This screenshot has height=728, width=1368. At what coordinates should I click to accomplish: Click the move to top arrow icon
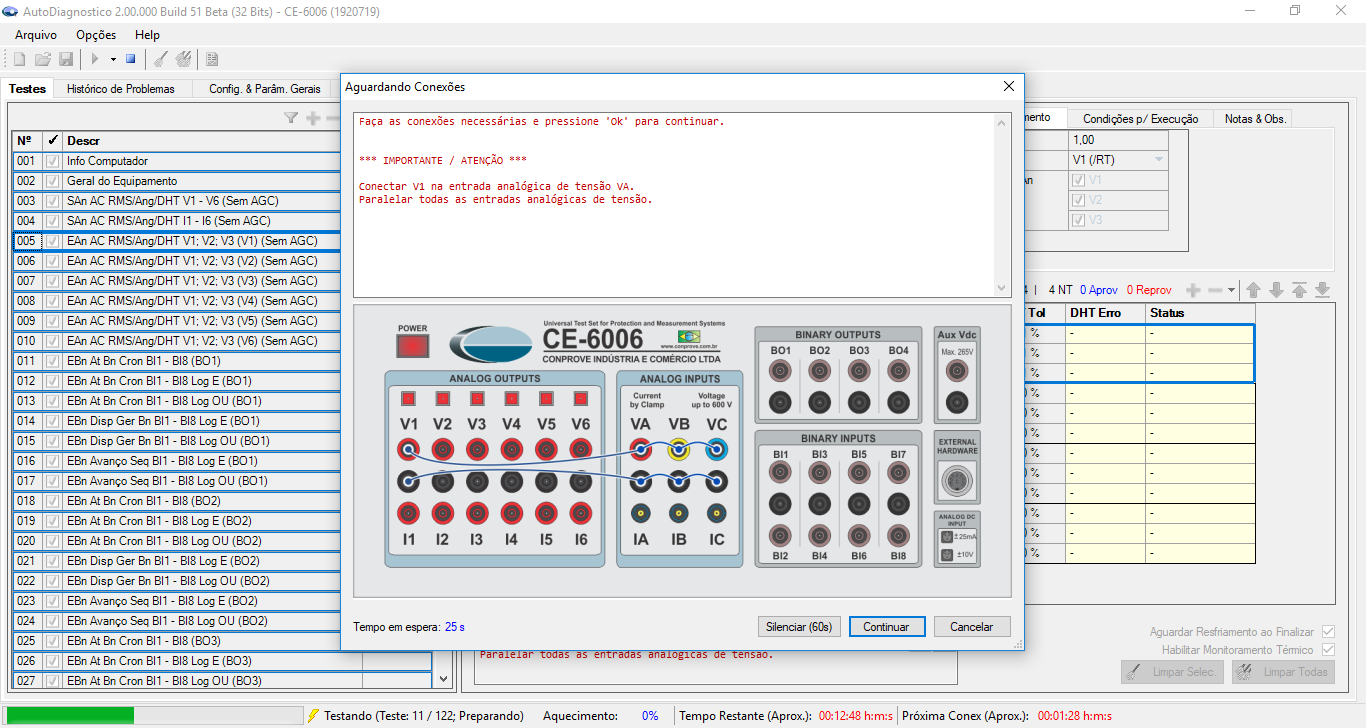[1299, 290]
